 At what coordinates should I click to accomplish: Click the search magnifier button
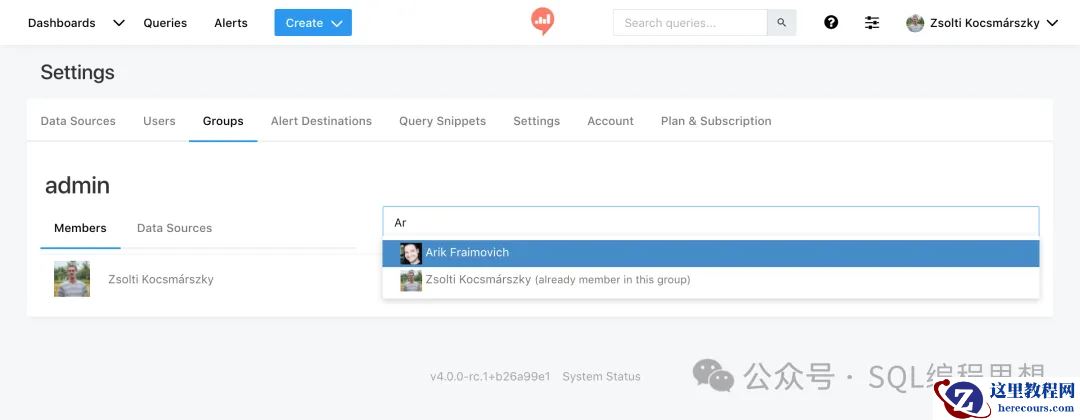point(782,23)
